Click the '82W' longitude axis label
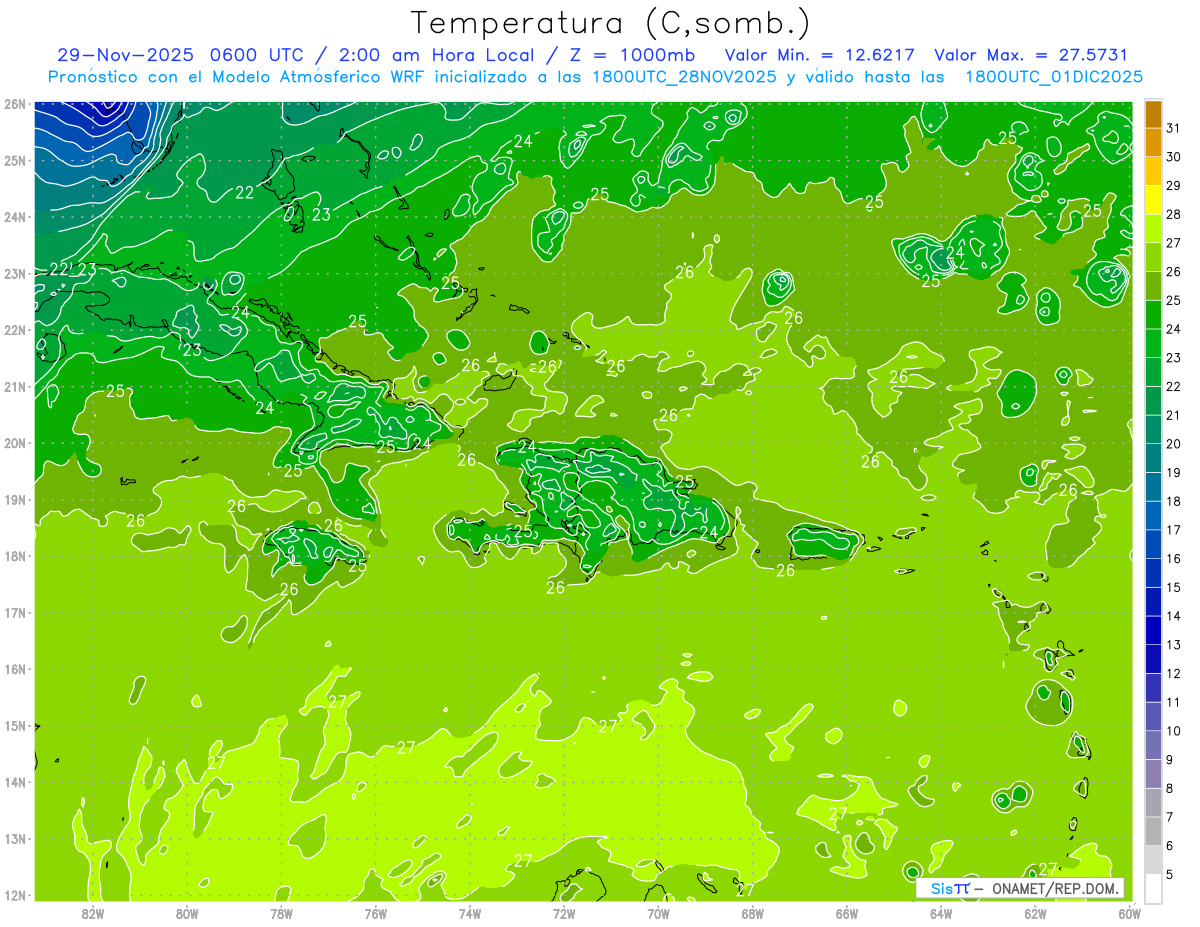 (x=93, y=912)
